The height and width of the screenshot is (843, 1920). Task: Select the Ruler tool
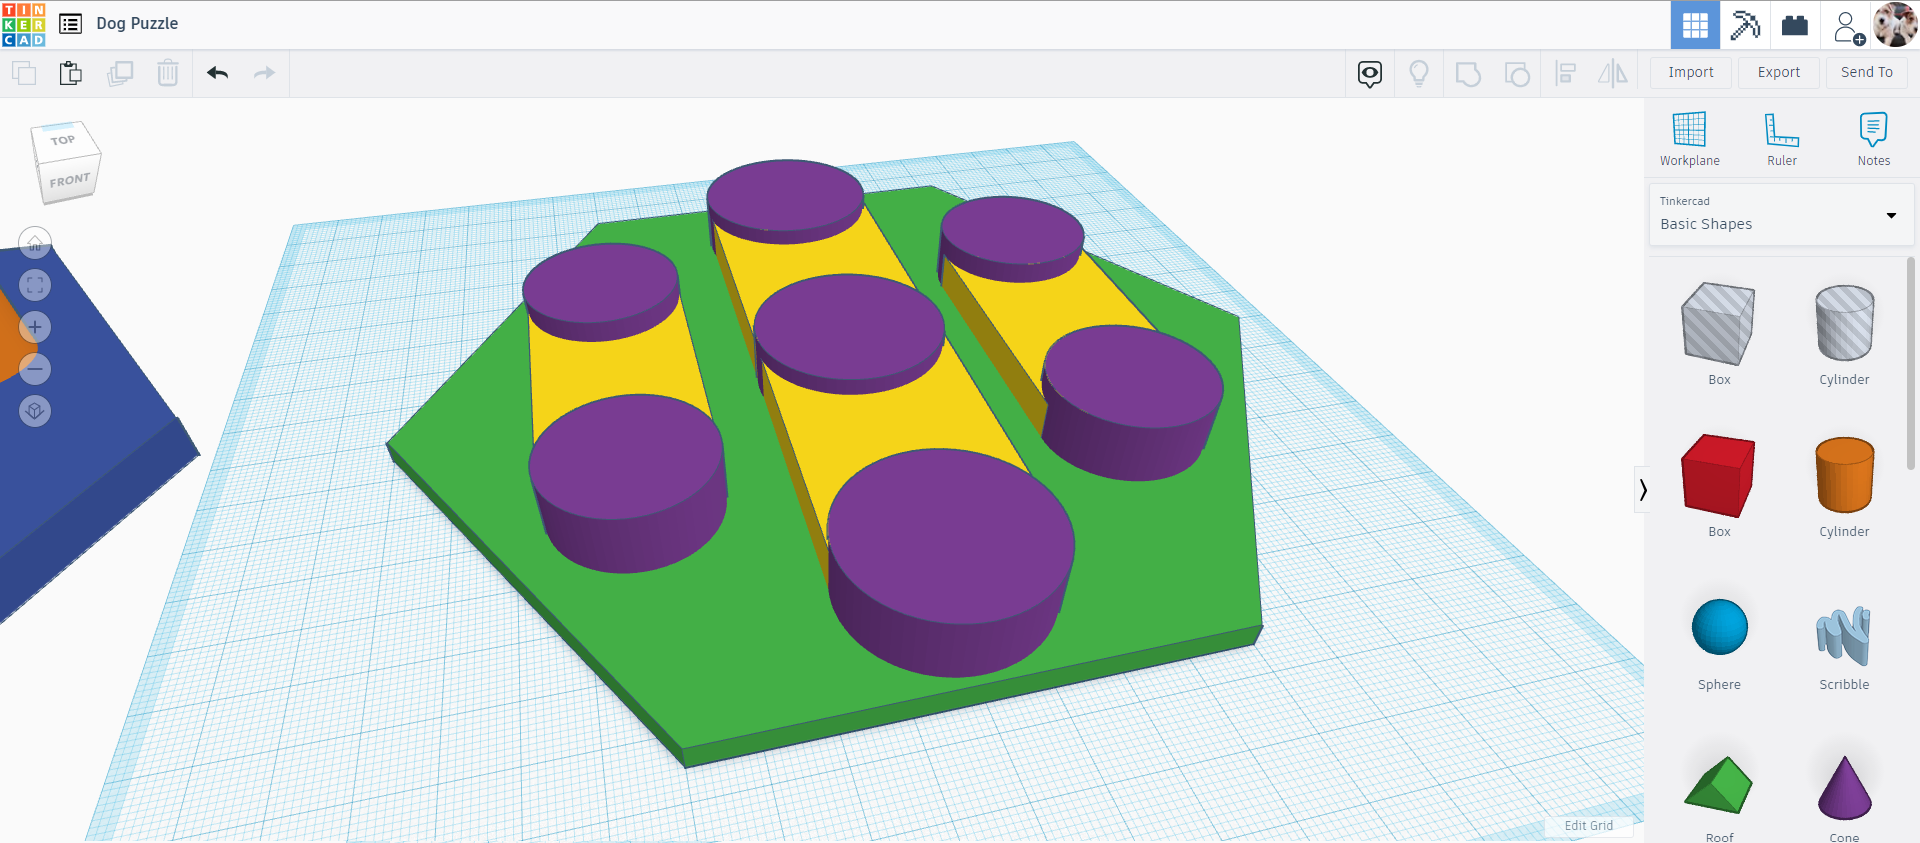1782,139
